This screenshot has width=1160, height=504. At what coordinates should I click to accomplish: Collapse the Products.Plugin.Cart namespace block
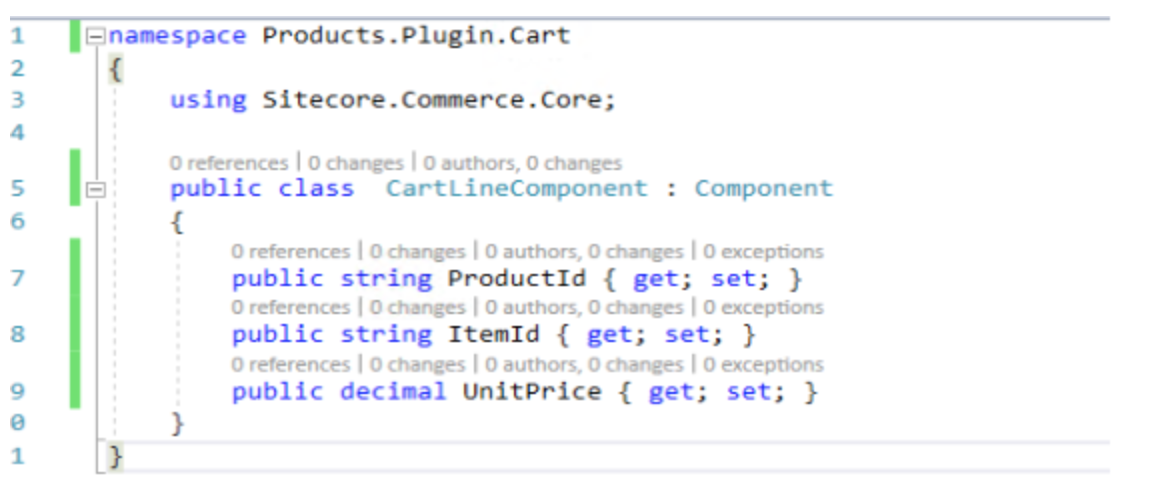[x=96, y=36]
